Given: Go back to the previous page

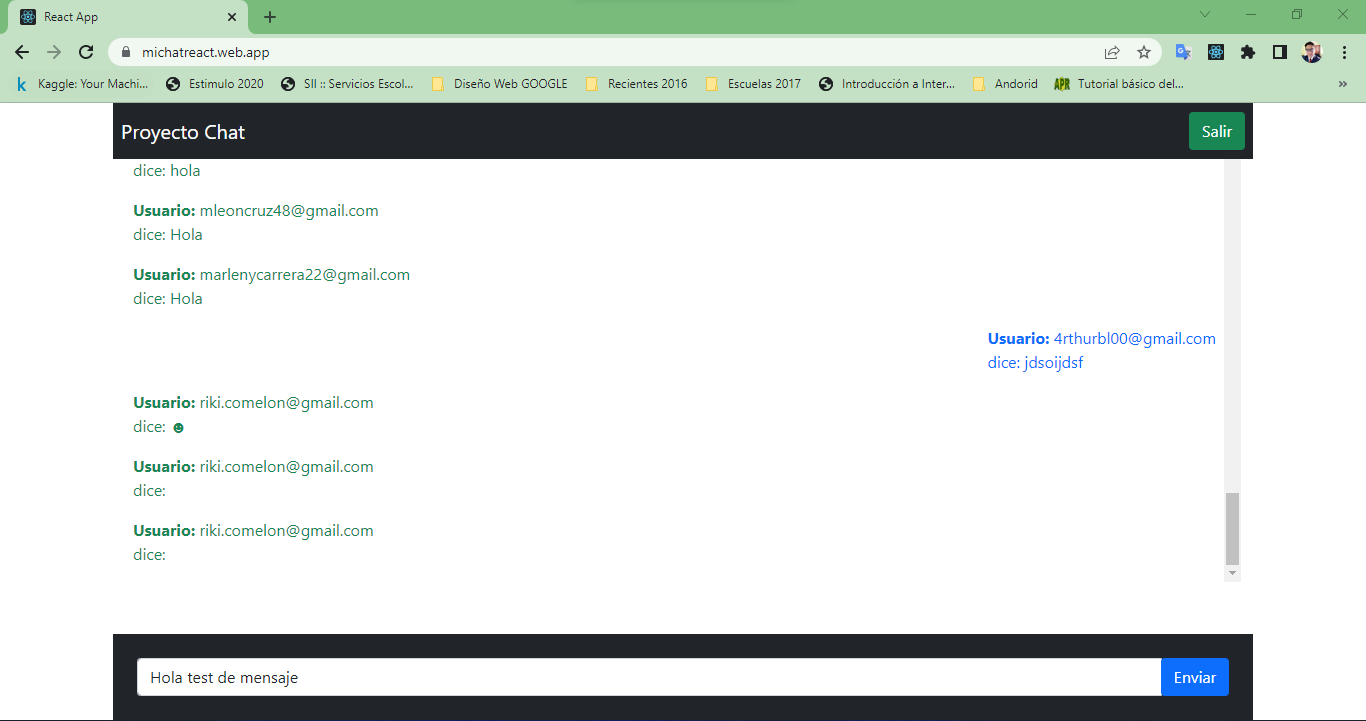Looking at the screenshot, I should [22, 52].
